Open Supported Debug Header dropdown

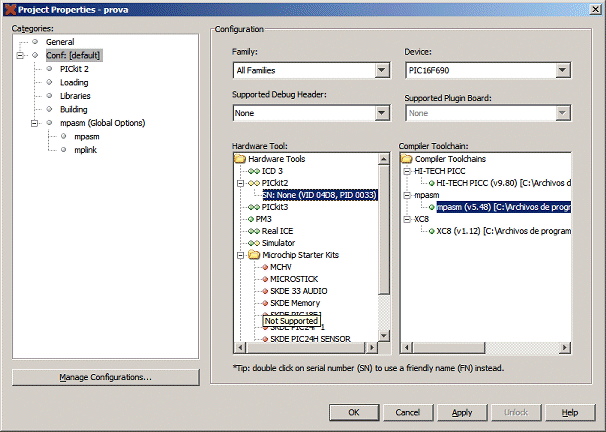382,114
